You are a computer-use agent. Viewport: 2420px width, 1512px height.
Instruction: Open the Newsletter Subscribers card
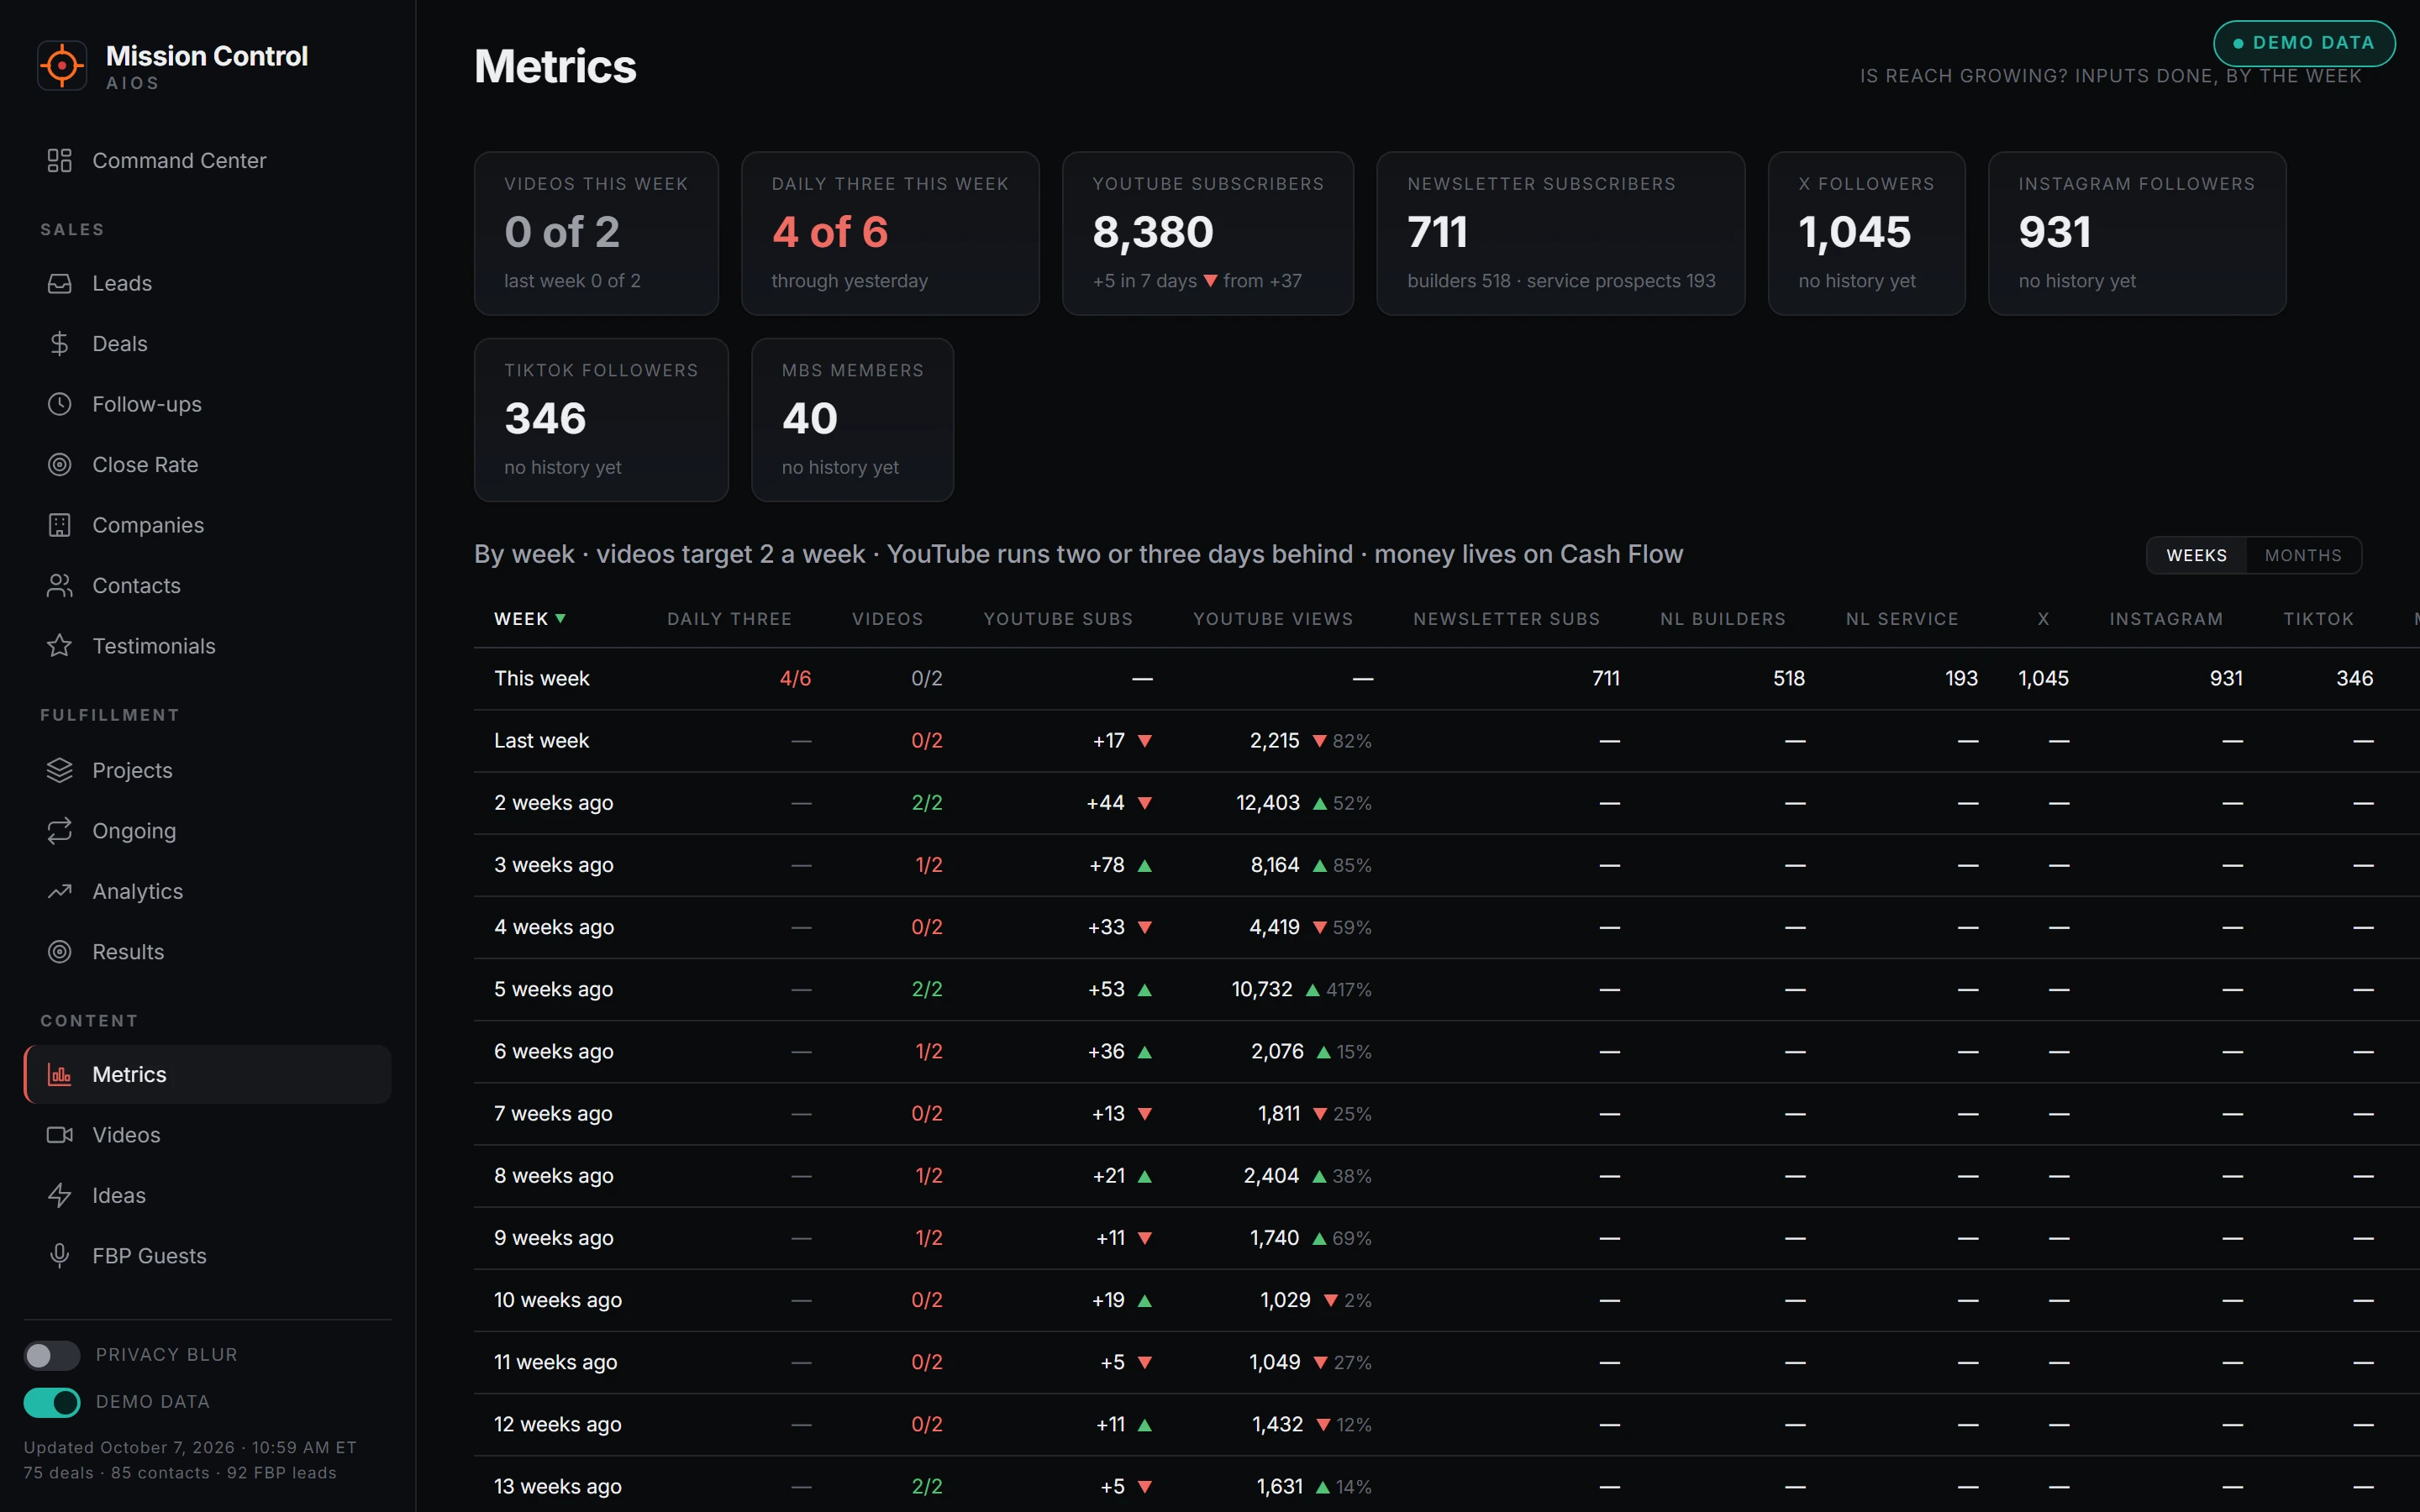1560,233
